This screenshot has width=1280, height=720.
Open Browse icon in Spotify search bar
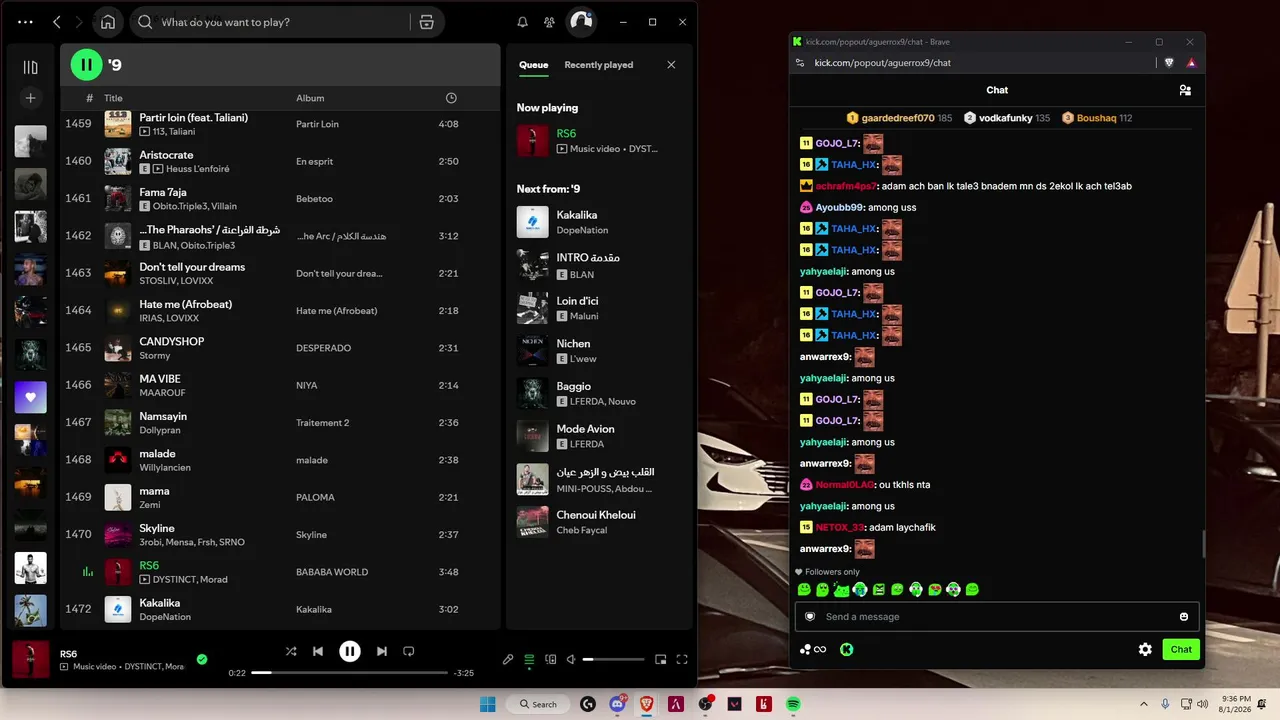(x=427, y=22)
